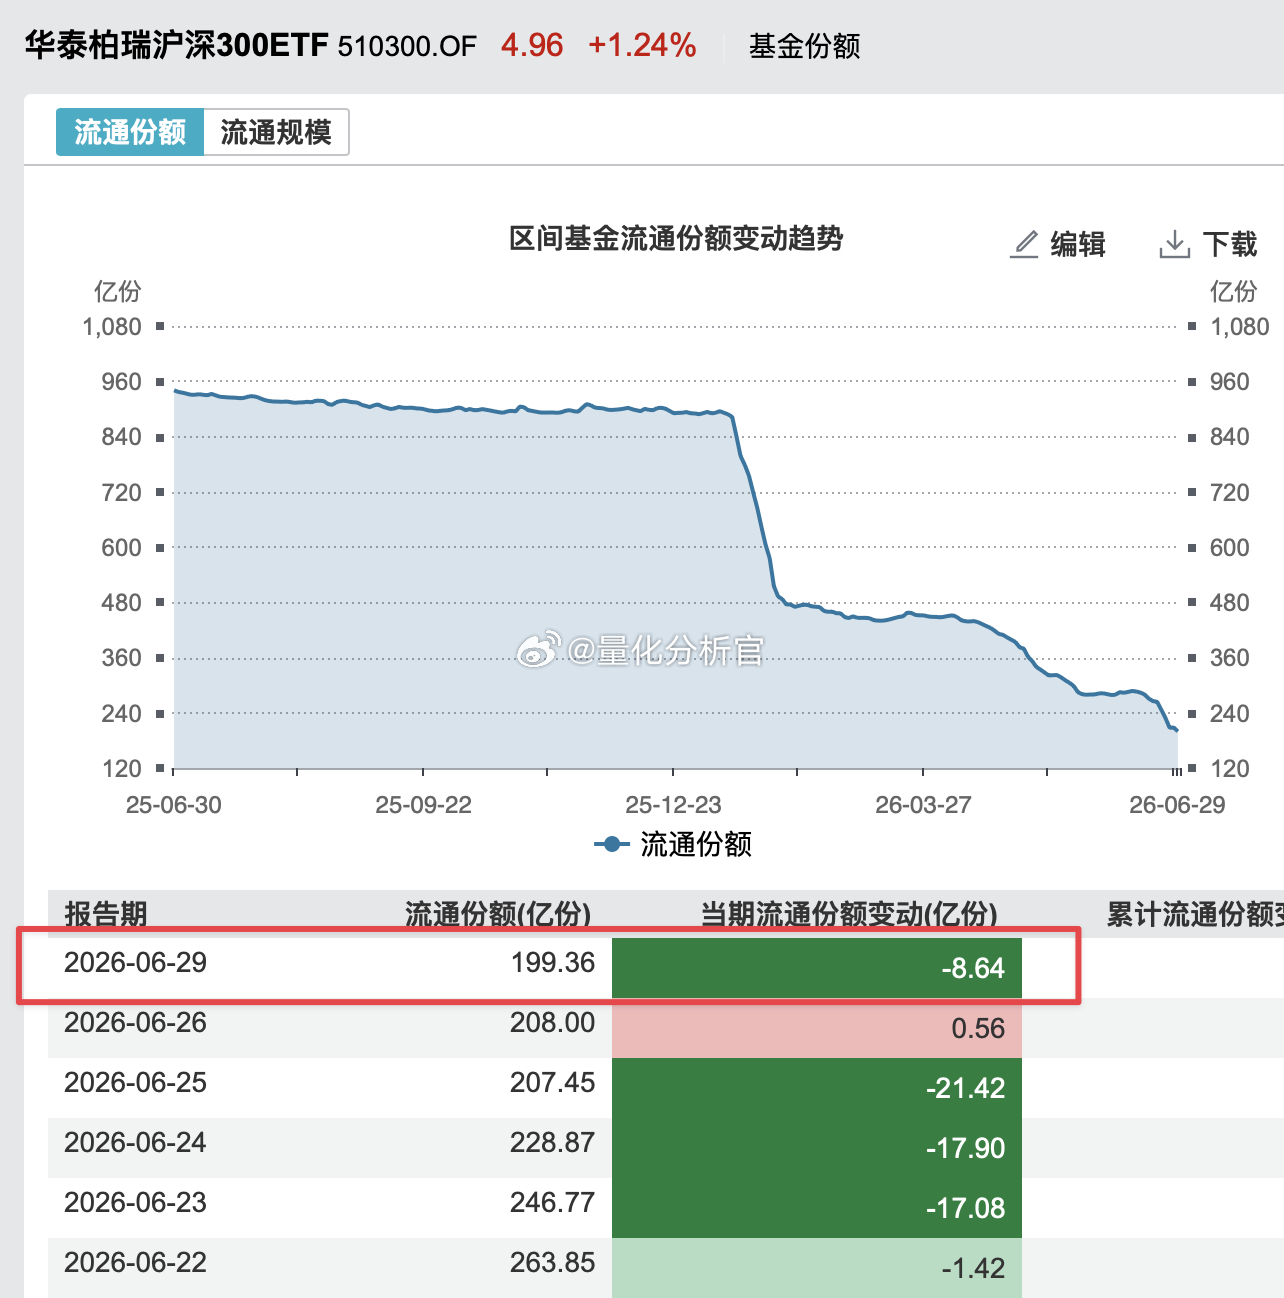Click the left y-axis unit label 亿份
1284x1298 pixels.
(118, 291)
